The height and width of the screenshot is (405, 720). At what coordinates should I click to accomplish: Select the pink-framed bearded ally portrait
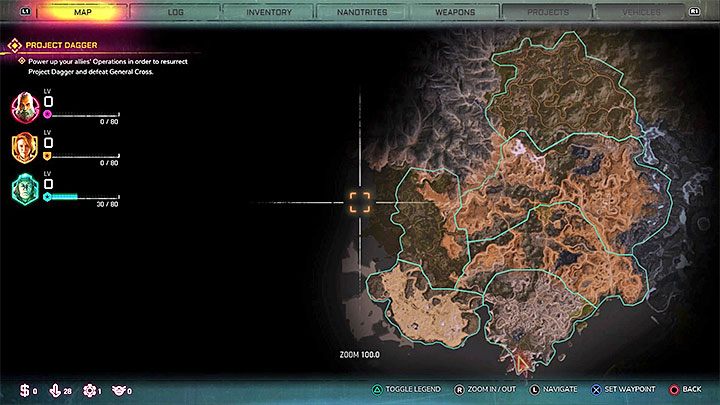[x=25, y=107]
